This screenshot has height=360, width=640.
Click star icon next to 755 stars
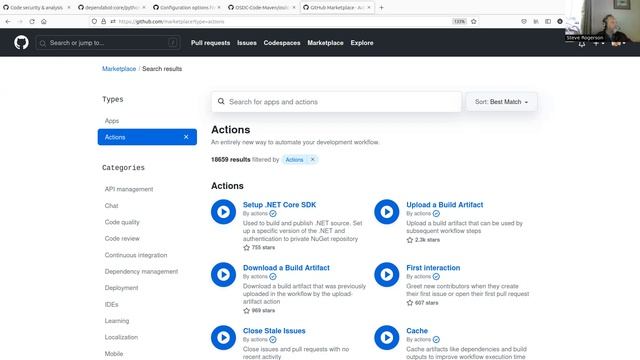point(246,247)
